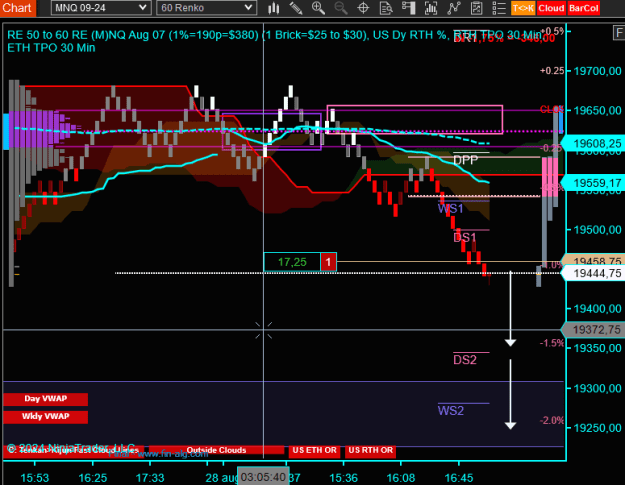The height and width of the screenshot is (485, 625).
Task: Open the Chart Trader icon
Action: click(x=409, y=8)
